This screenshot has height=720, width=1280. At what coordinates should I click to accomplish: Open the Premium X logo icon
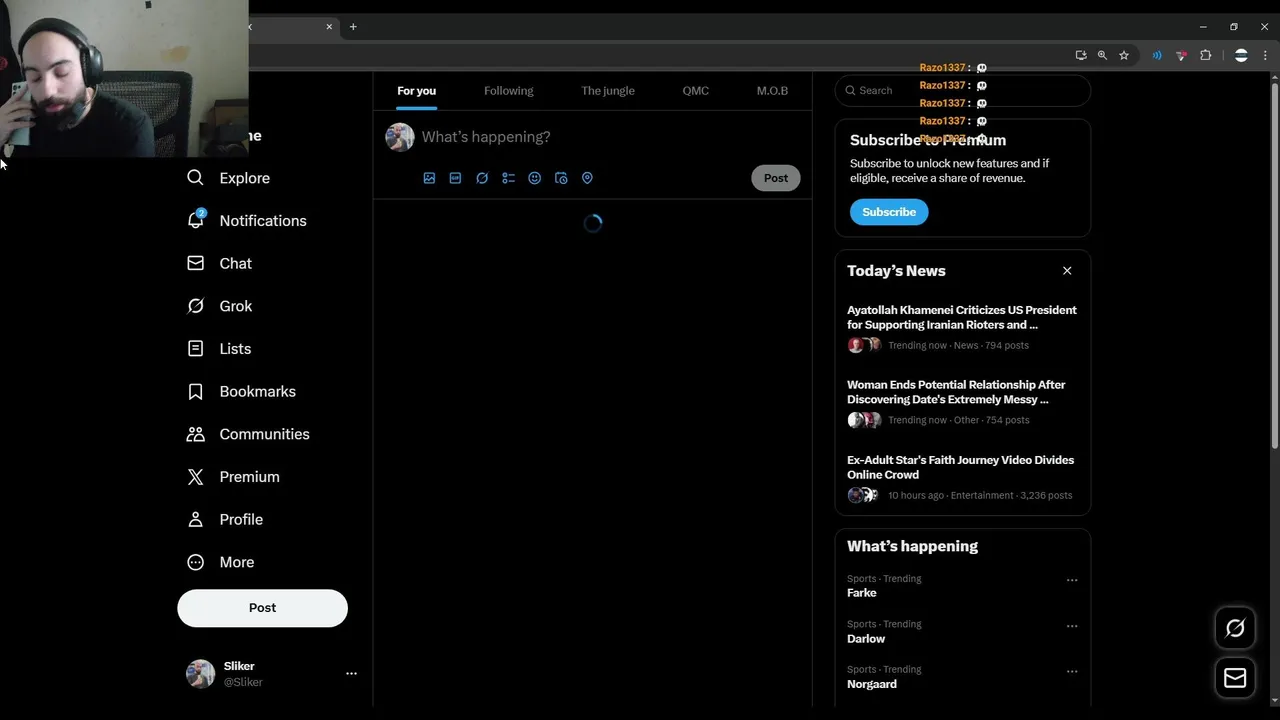click(x=195, y=477)
